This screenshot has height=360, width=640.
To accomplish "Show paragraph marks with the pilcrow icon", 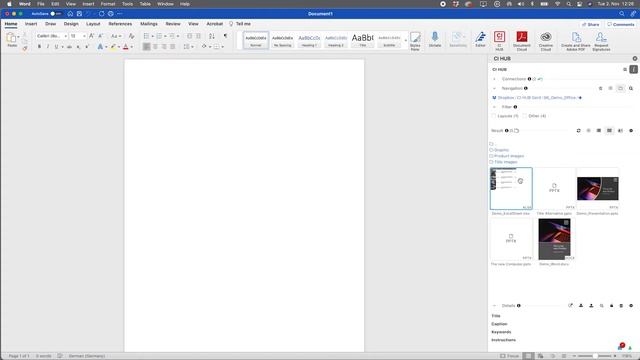I will pos(225,36).
